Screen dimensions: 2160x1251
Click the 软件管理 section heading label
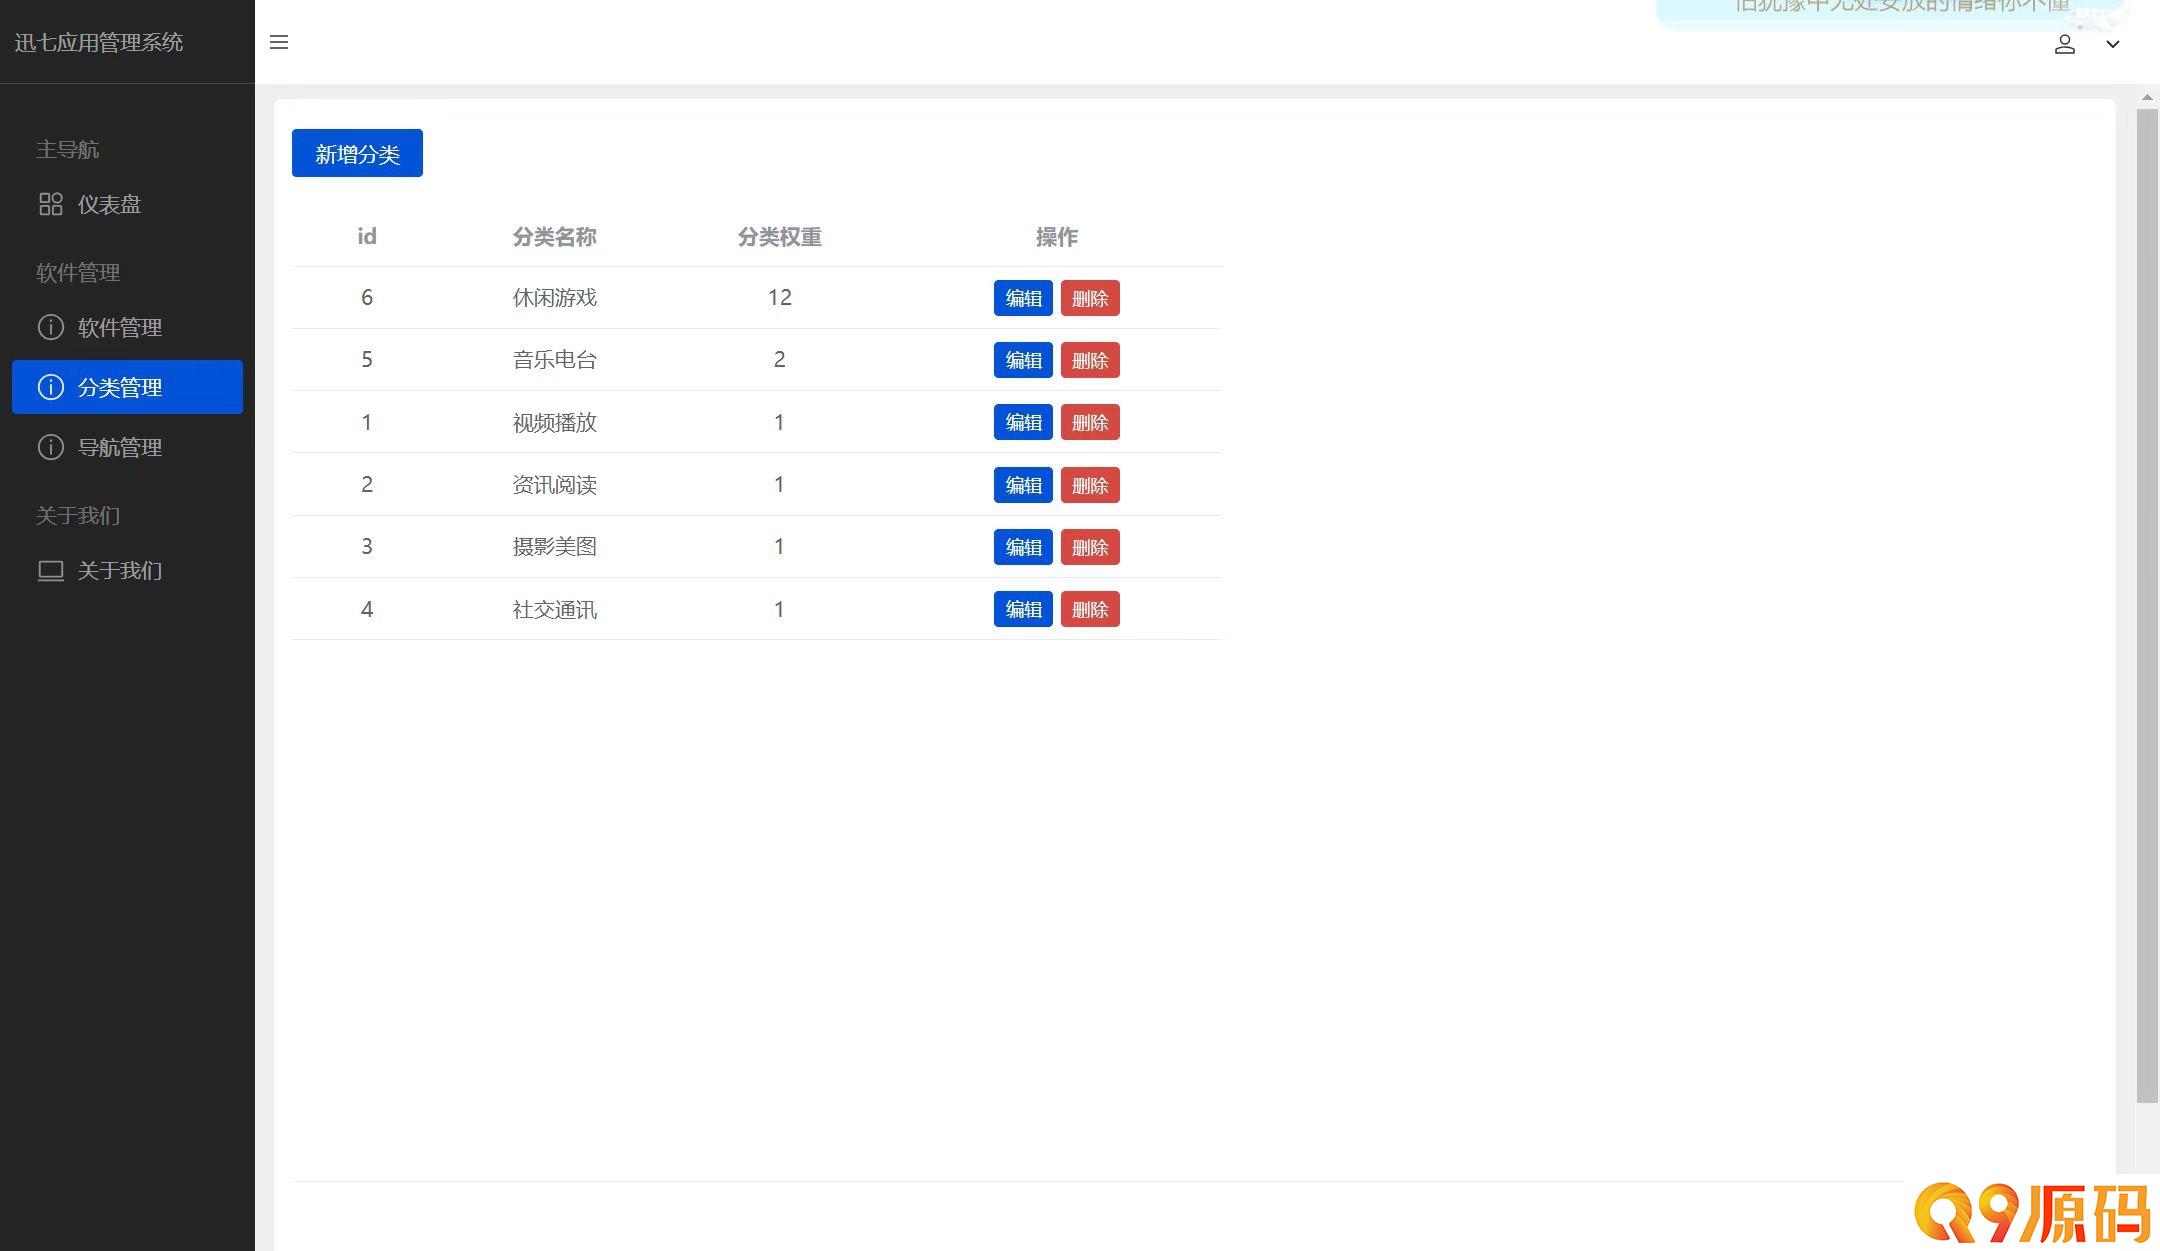click(78, 272)
